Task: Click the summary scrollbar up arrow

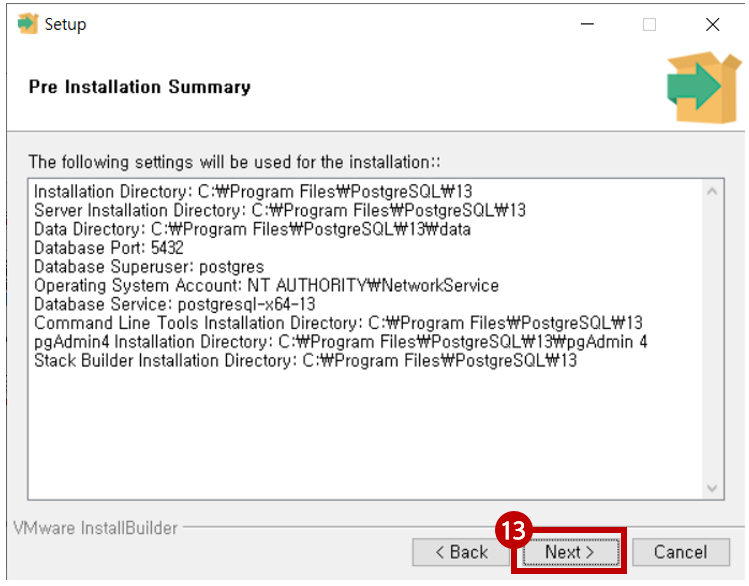Action: 712,192
